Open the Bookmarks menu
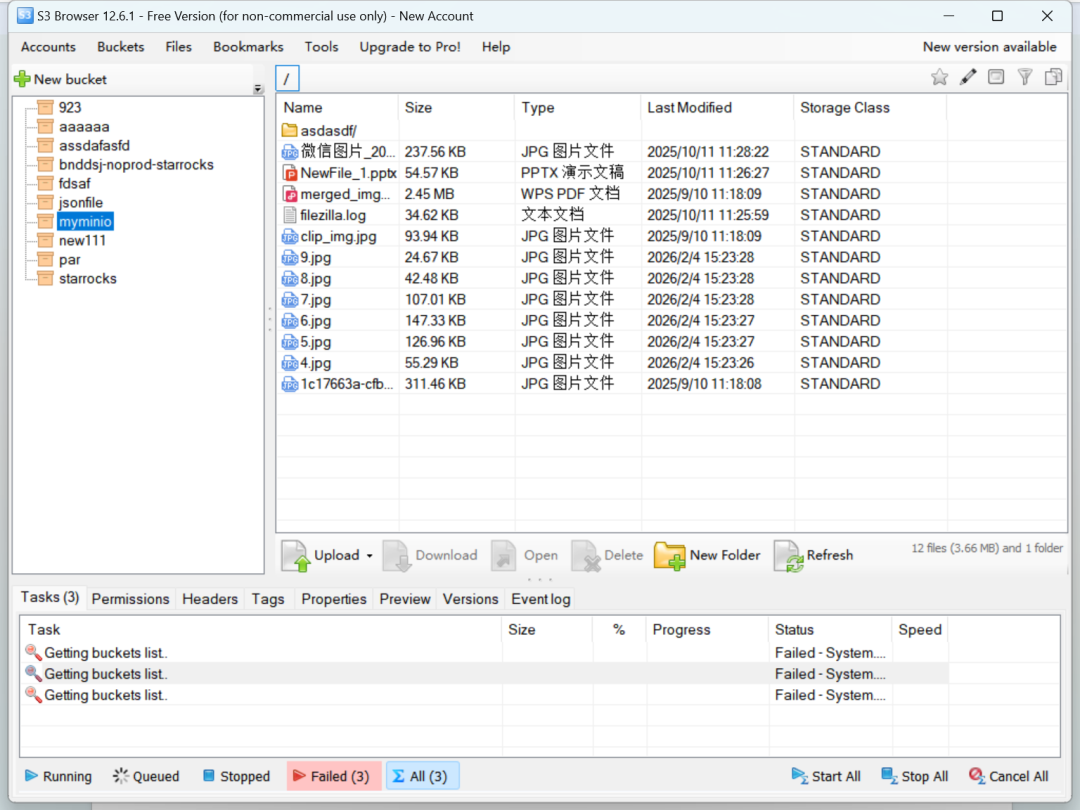Screen dimensions: 1080x810 (248, 47)
